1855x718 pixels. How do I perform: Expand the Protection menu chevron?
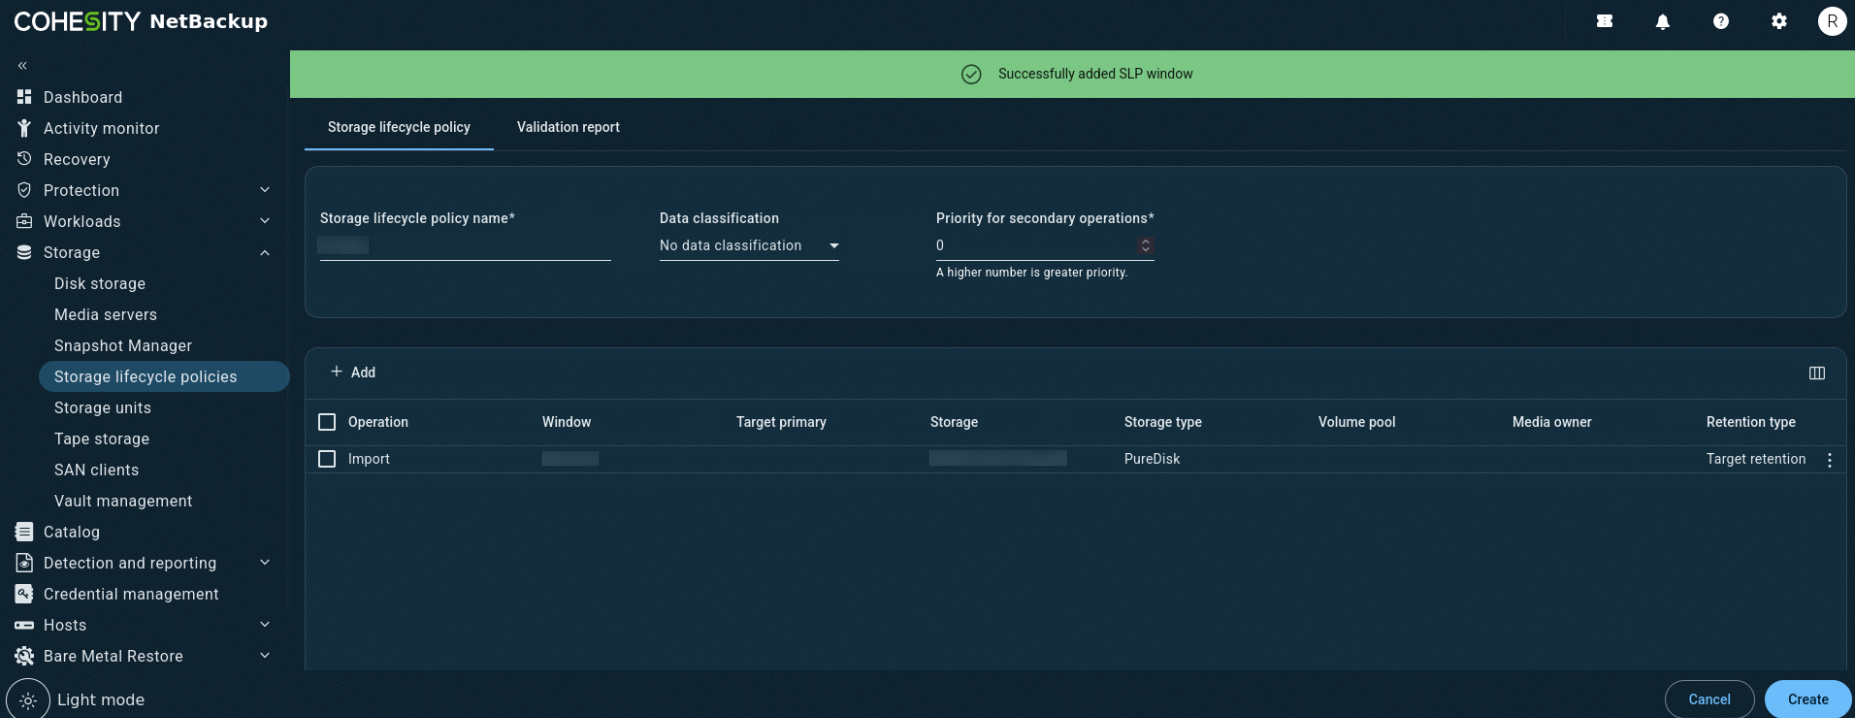pyautogui.click(x=265, y=190)
